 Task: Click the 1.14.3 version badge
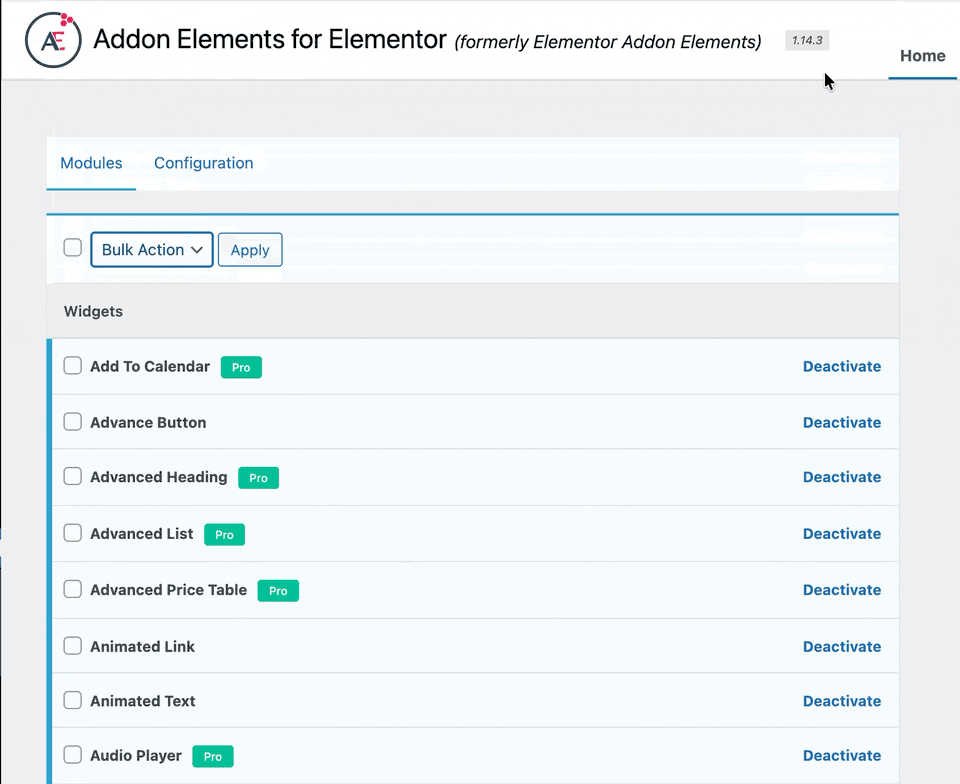click(807, 40)
